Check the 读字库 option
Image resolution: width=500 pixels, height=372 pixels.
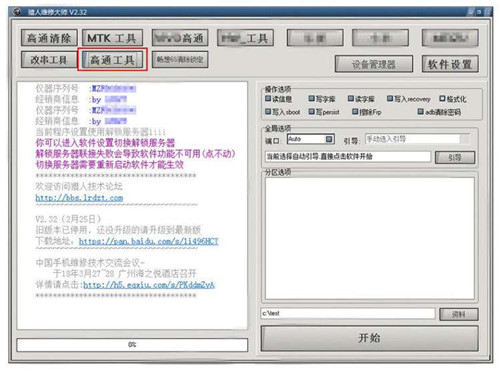[351, 99]
